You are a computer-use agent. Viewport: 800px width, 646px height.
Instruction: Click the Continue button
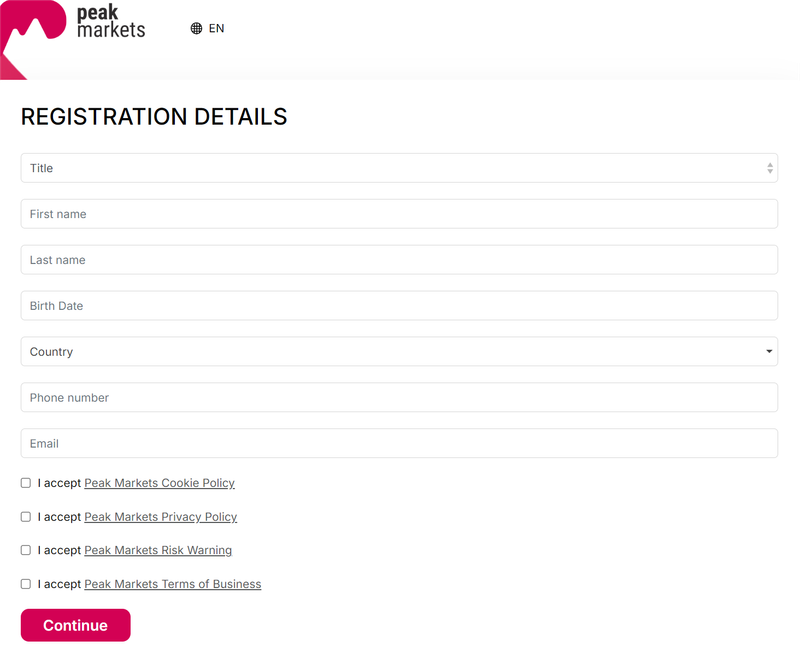(x=76, y=625)
